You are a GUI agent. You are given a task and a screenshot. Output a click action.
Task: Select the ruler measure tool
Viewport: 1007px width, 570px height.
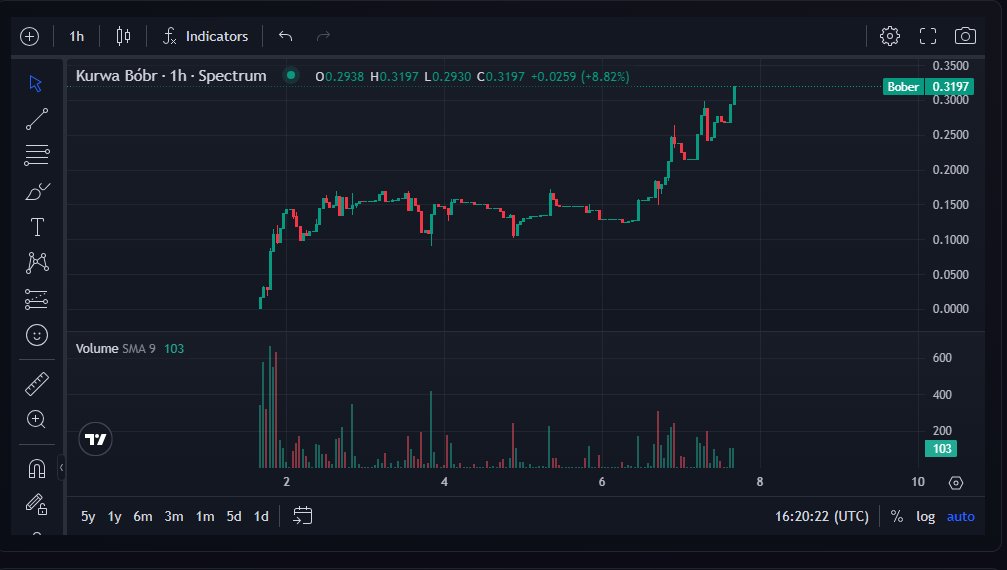(37, 384)
